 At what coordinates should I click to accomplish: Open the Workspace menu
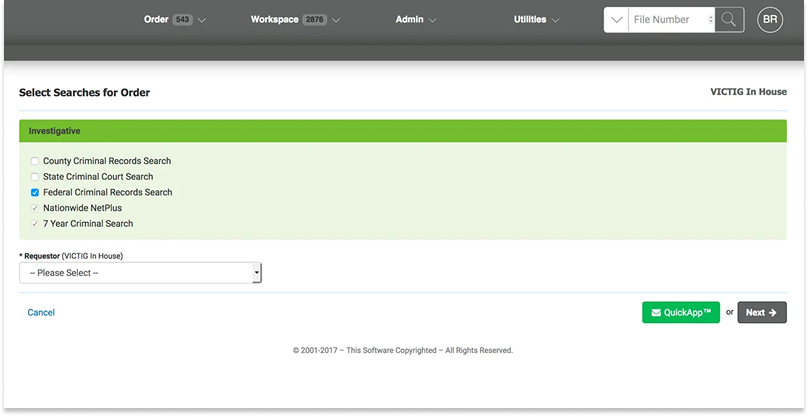coord(295,20)
